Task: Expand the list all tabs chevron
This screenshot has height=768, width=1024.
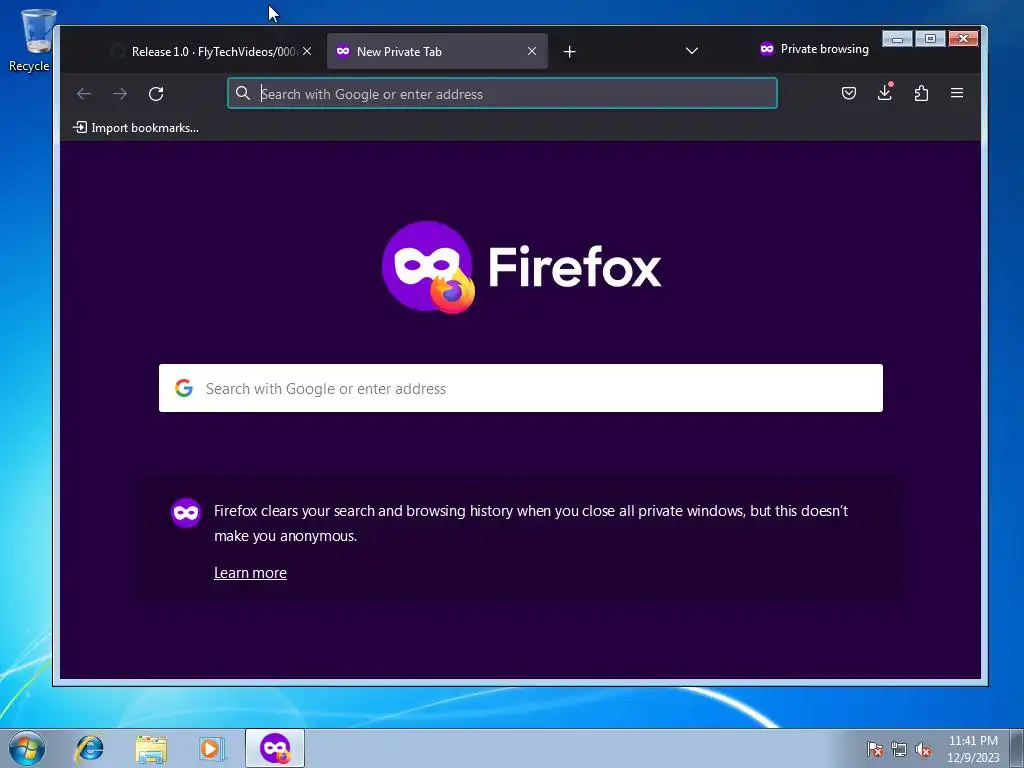Action: [692, 51]
